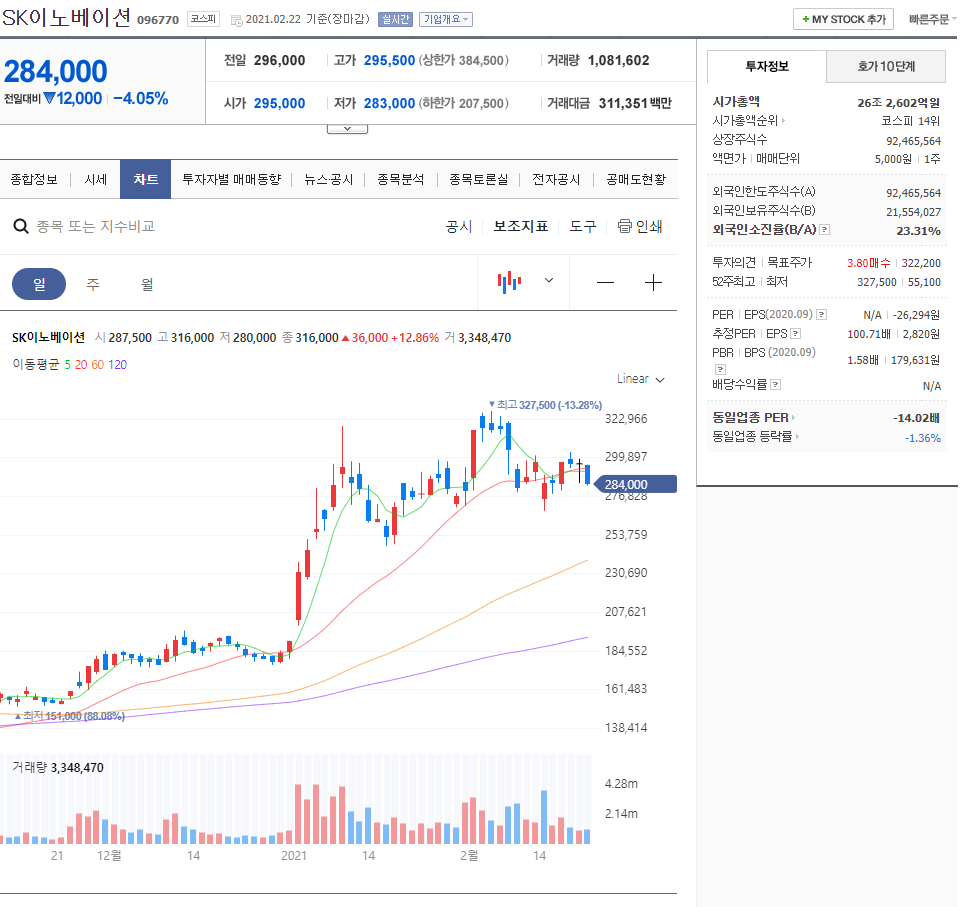Click help icon next to PER EPS(2020.09)

[821, 315]
